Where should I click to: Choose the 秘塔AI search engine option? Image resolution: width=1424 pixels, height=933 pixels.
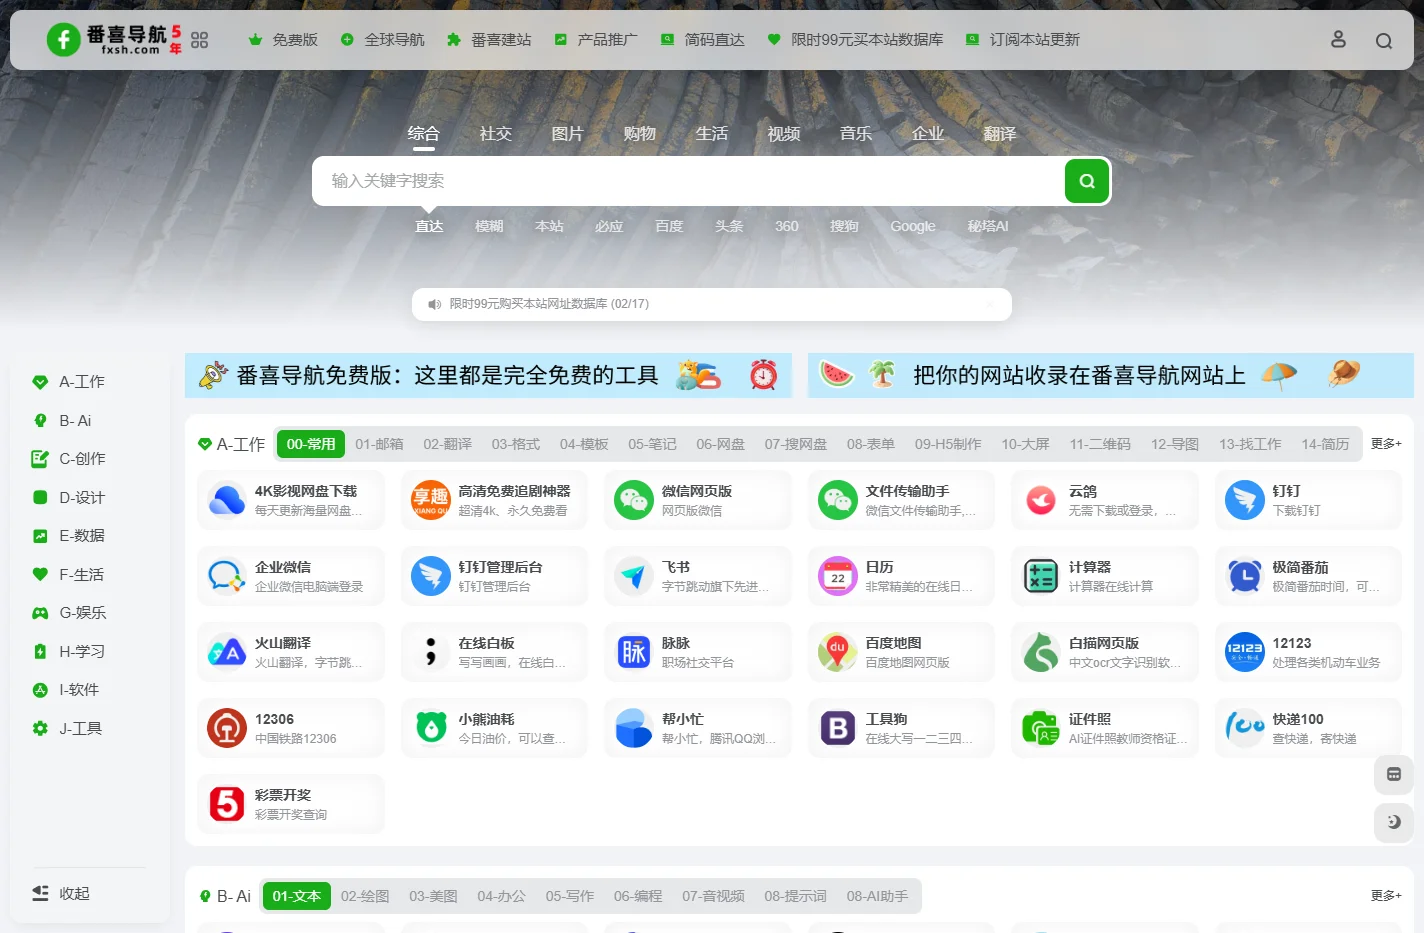click(x=988, y=226)
